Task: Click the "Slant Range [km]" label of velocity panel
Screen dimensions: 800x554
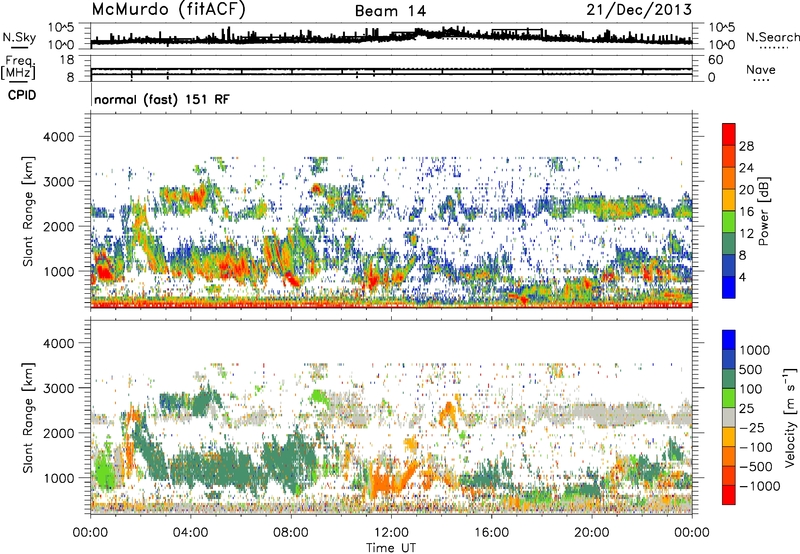Action: click(28, 417)
